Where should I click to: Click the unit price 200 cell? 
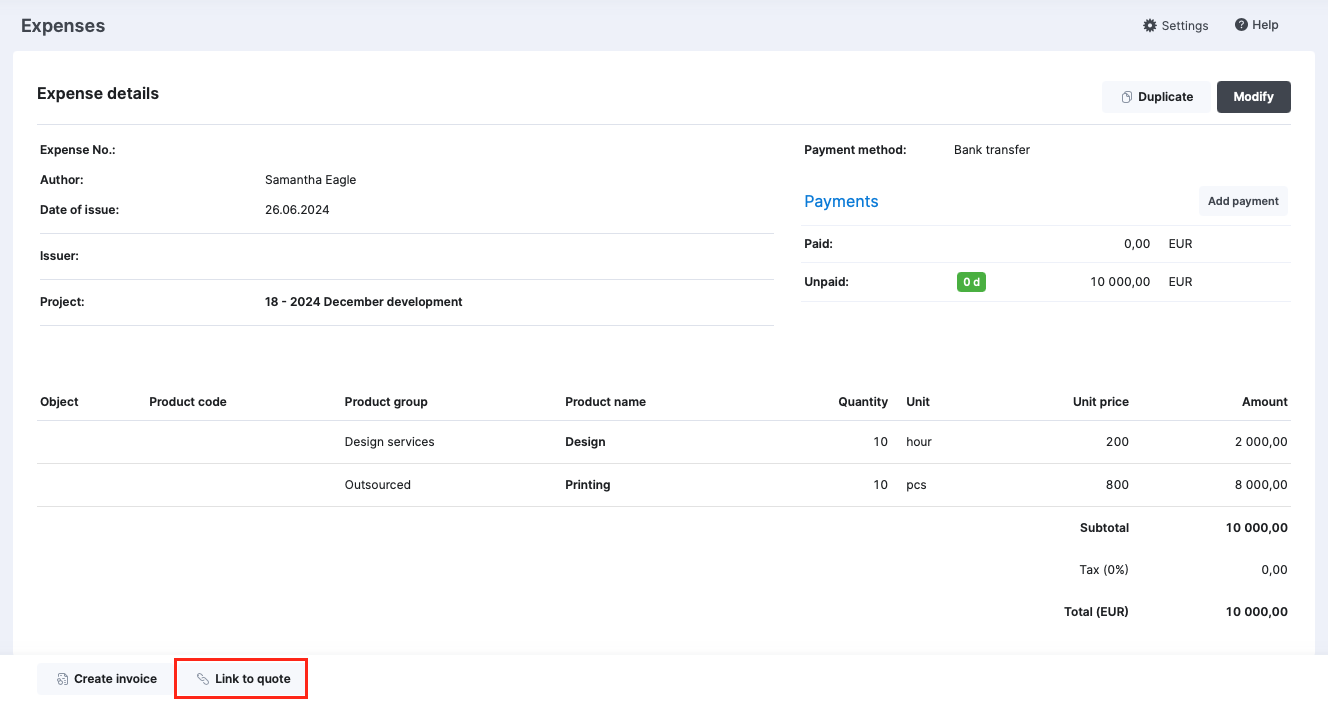1117,442
